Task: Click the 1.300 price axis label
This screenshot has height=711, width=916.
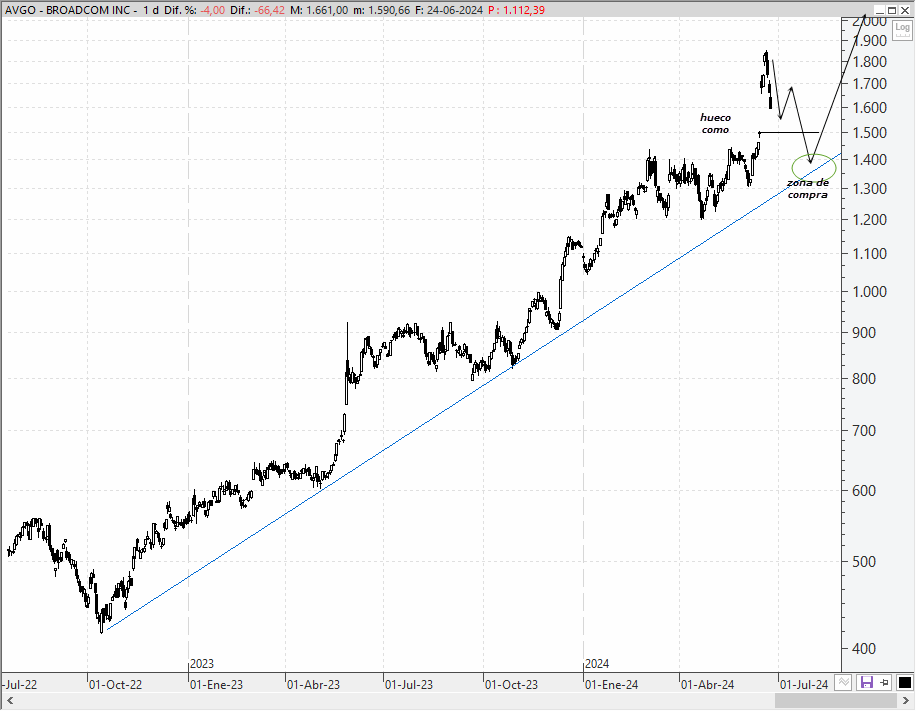Action: pos(870,189)
